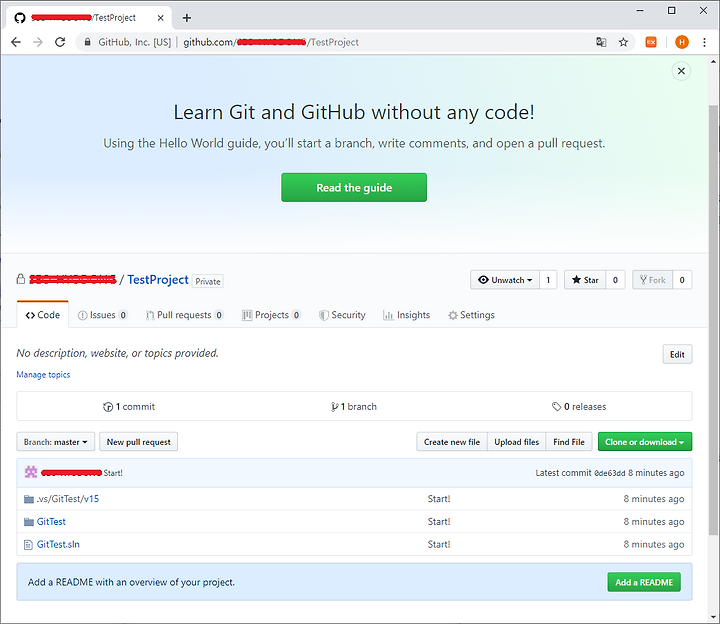Click the commit hash 0de63dd
Screen dimensions: 720x624
pos(610,473)
